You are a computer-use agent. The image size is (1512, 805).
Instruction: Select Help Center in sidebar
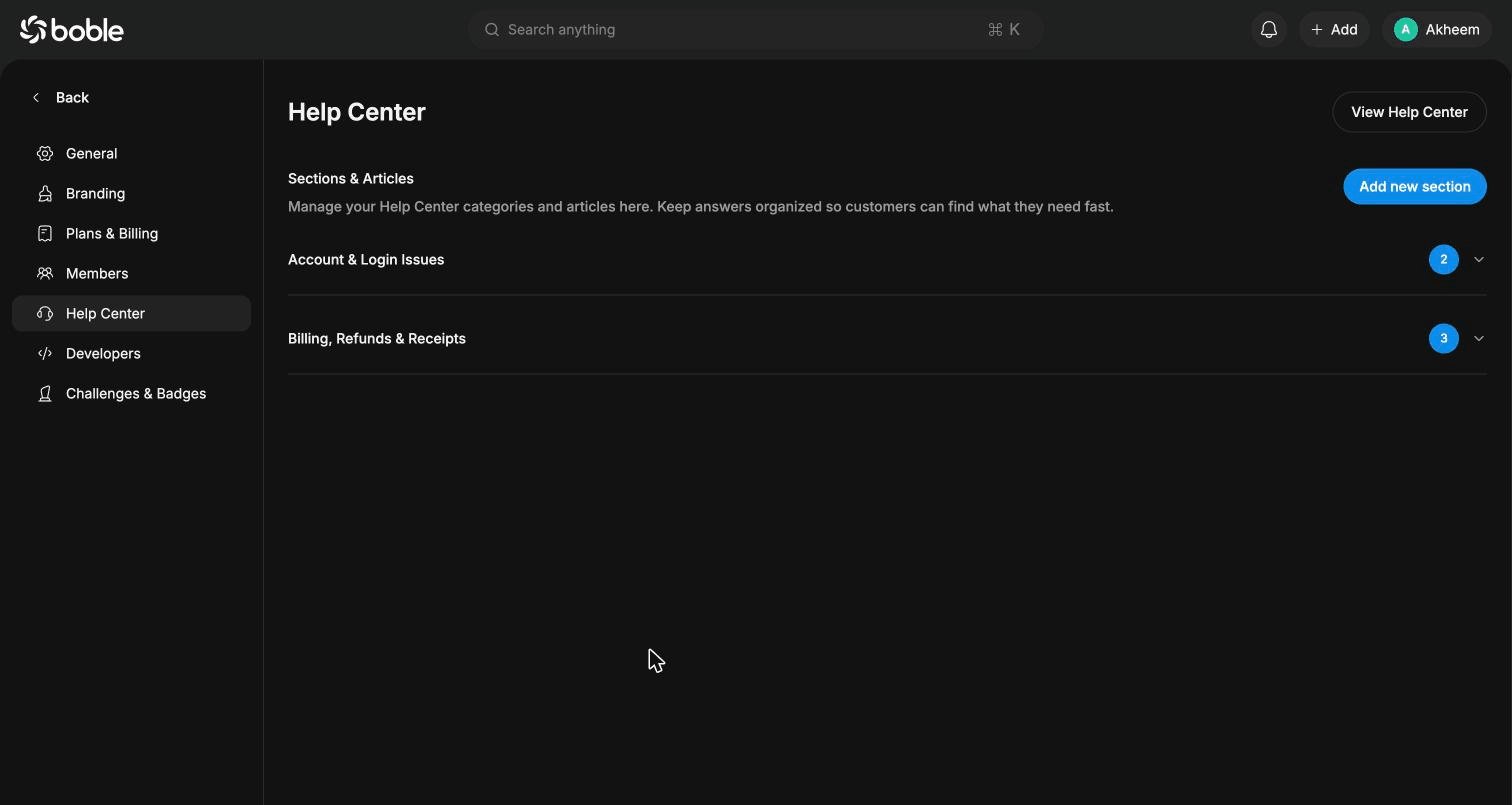tap(131, 314)
